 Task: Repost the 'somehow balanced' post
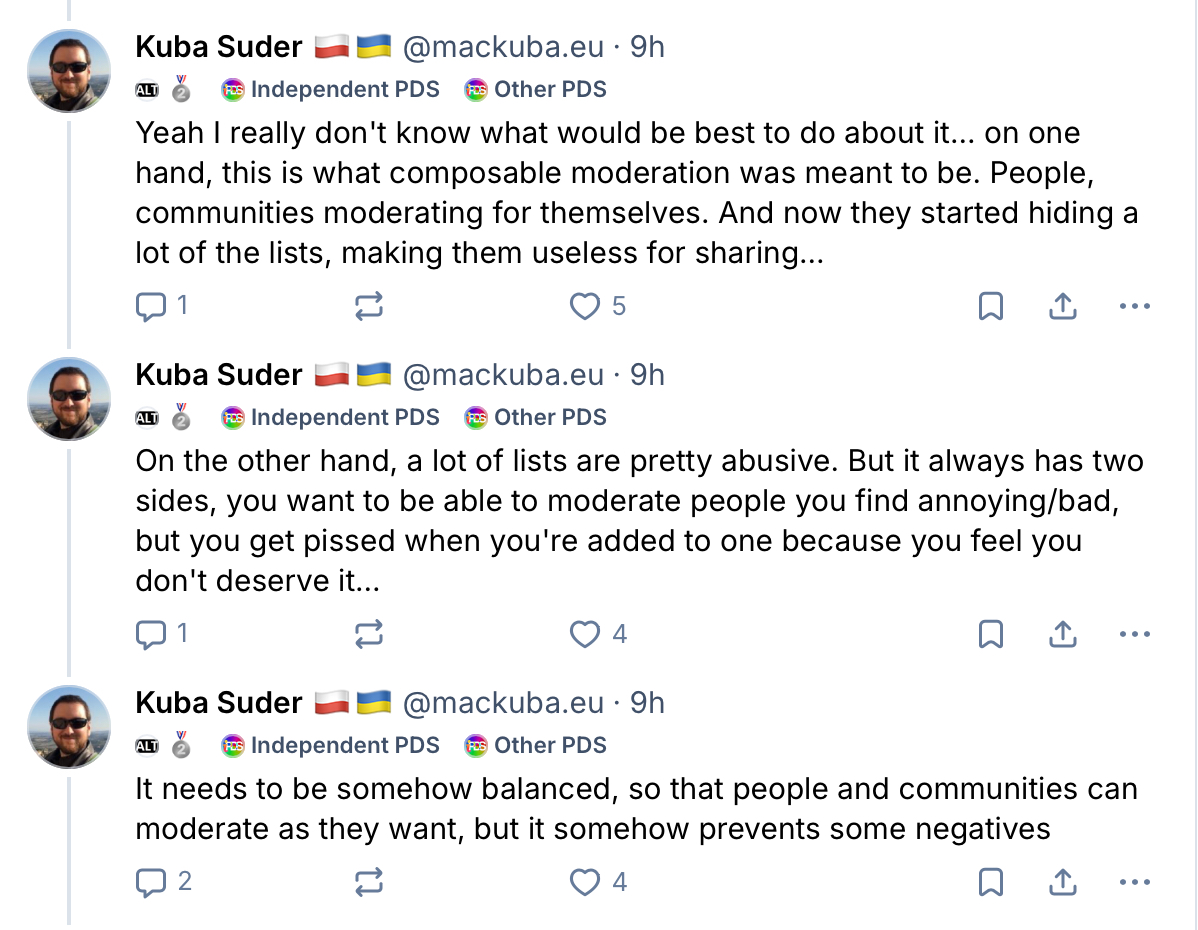tap(369, 882)
